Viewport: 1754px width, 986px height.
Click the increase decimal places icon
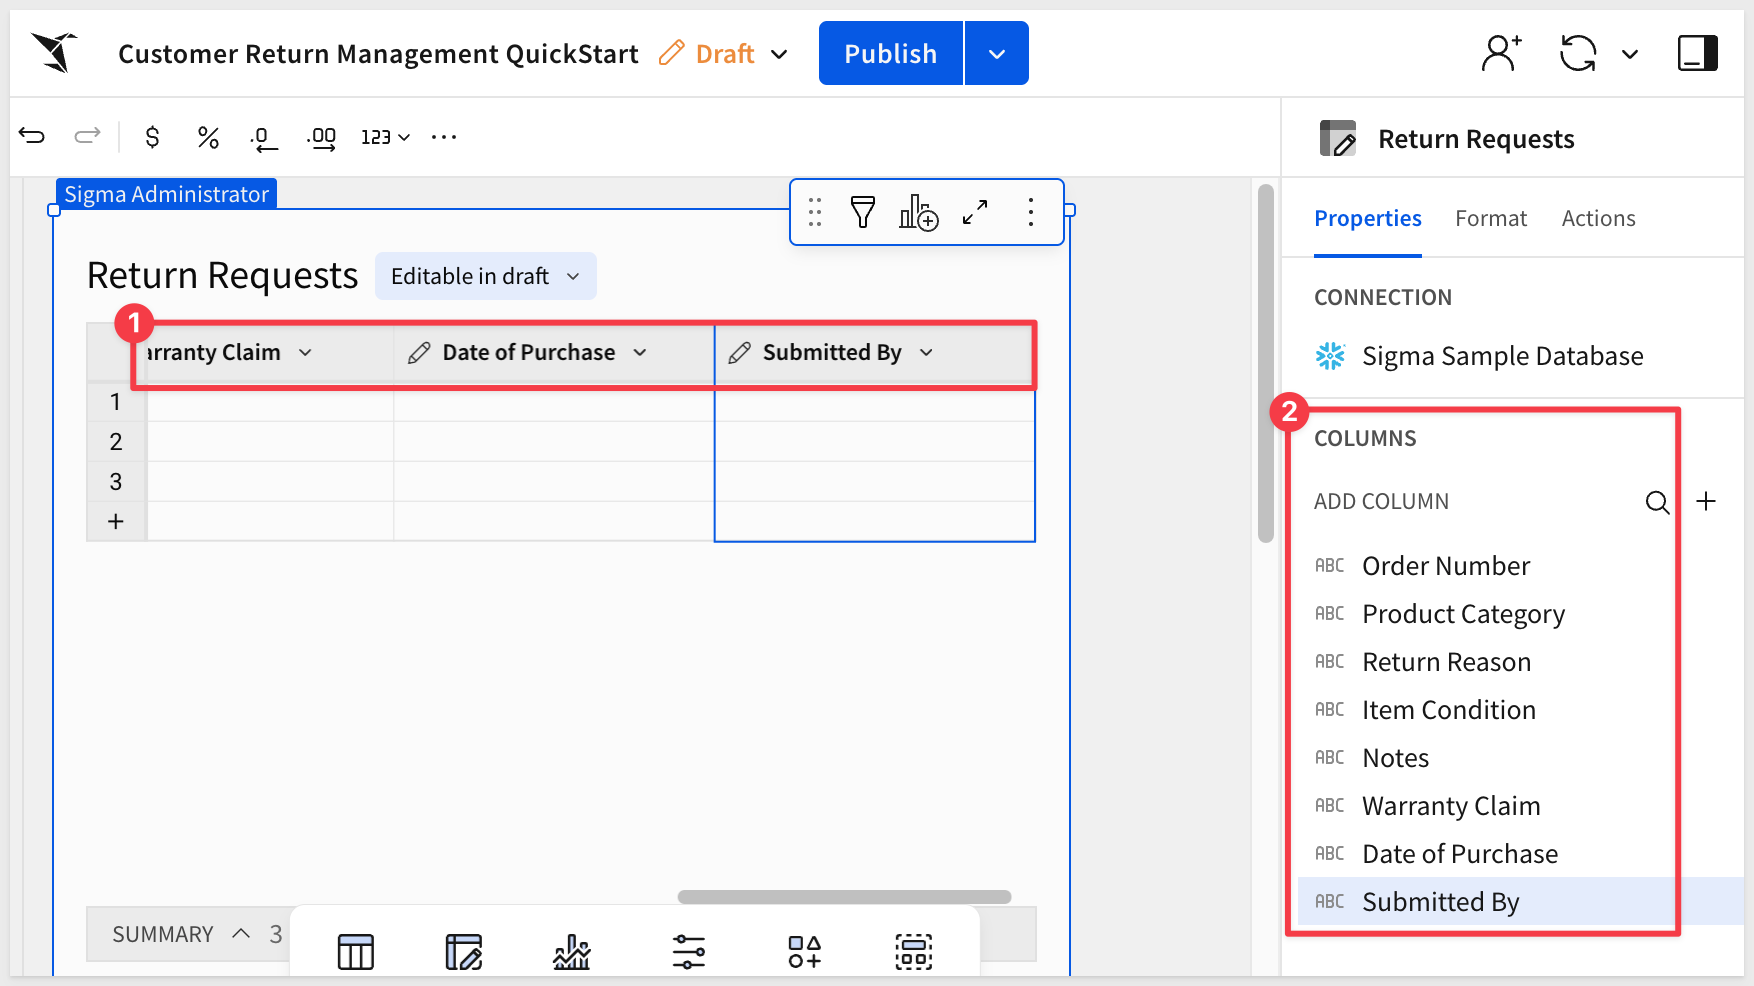click(x=321, y=138)
